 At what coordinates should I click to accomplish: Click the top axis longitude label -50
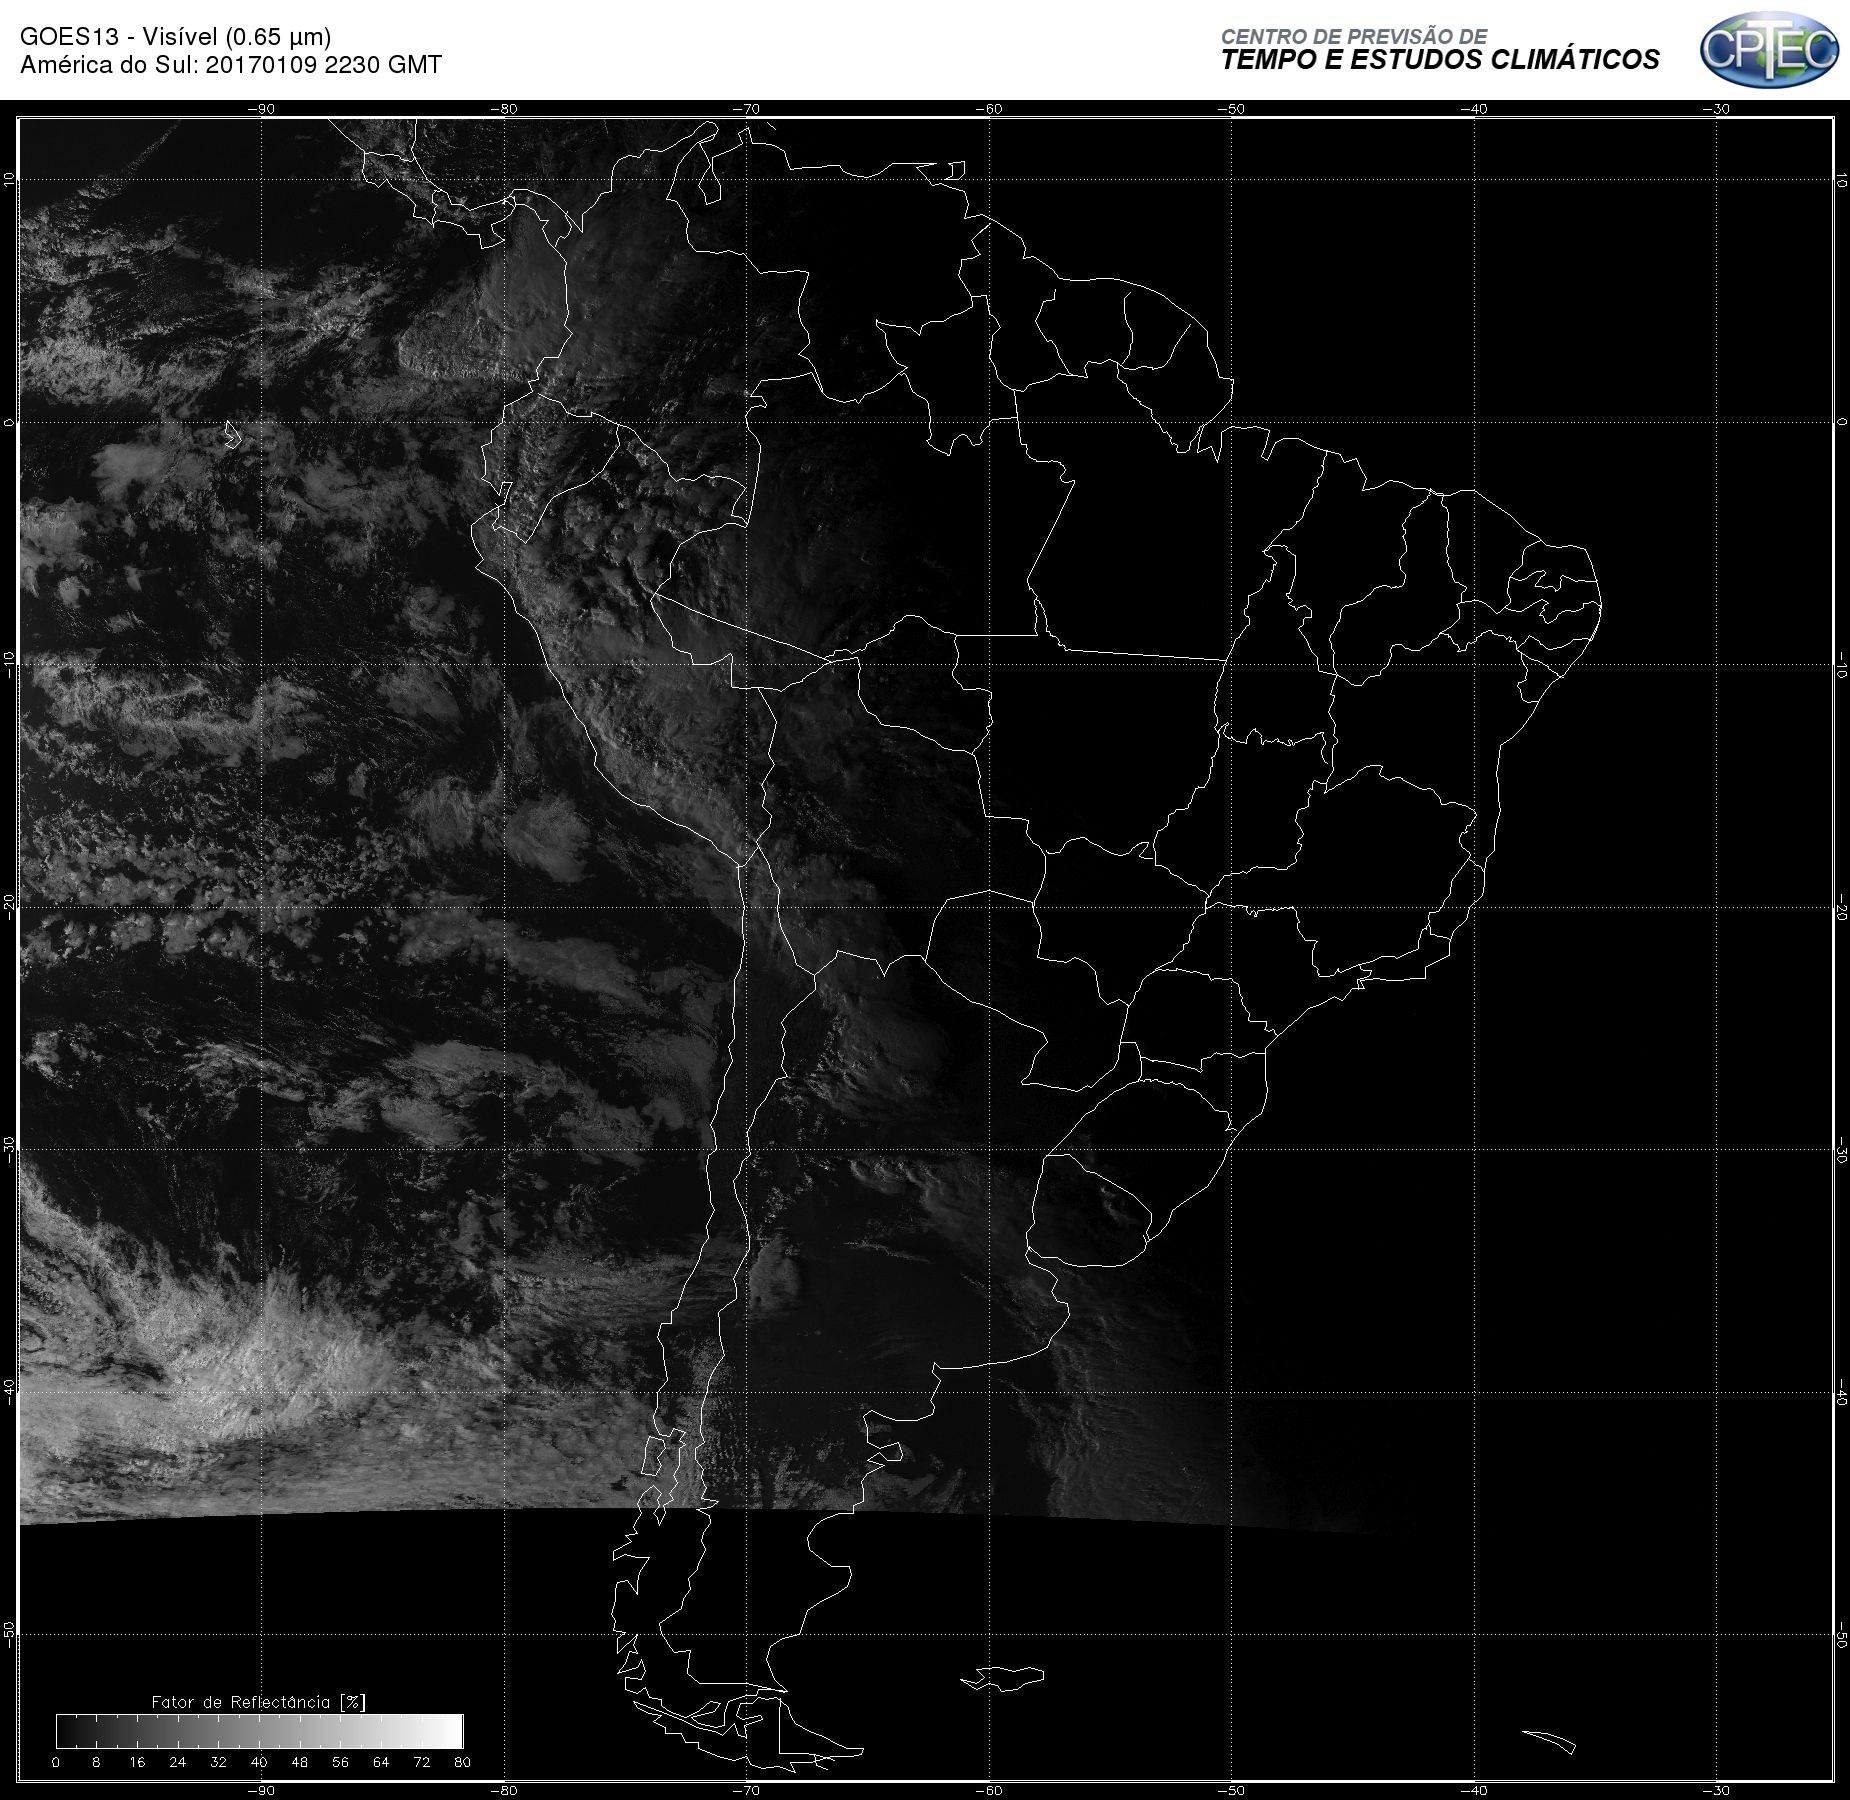tap(1231, 109)
